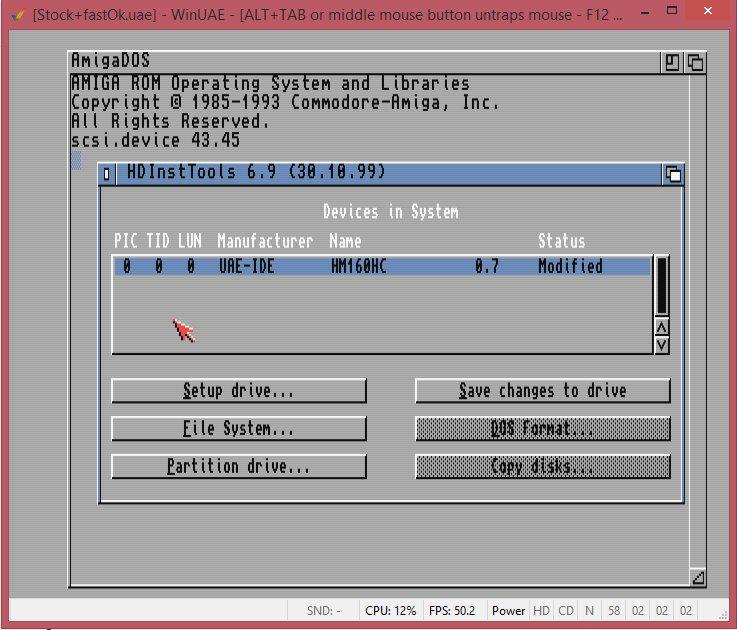Click the greyed-out Copy disks... button

coord(543,466)
